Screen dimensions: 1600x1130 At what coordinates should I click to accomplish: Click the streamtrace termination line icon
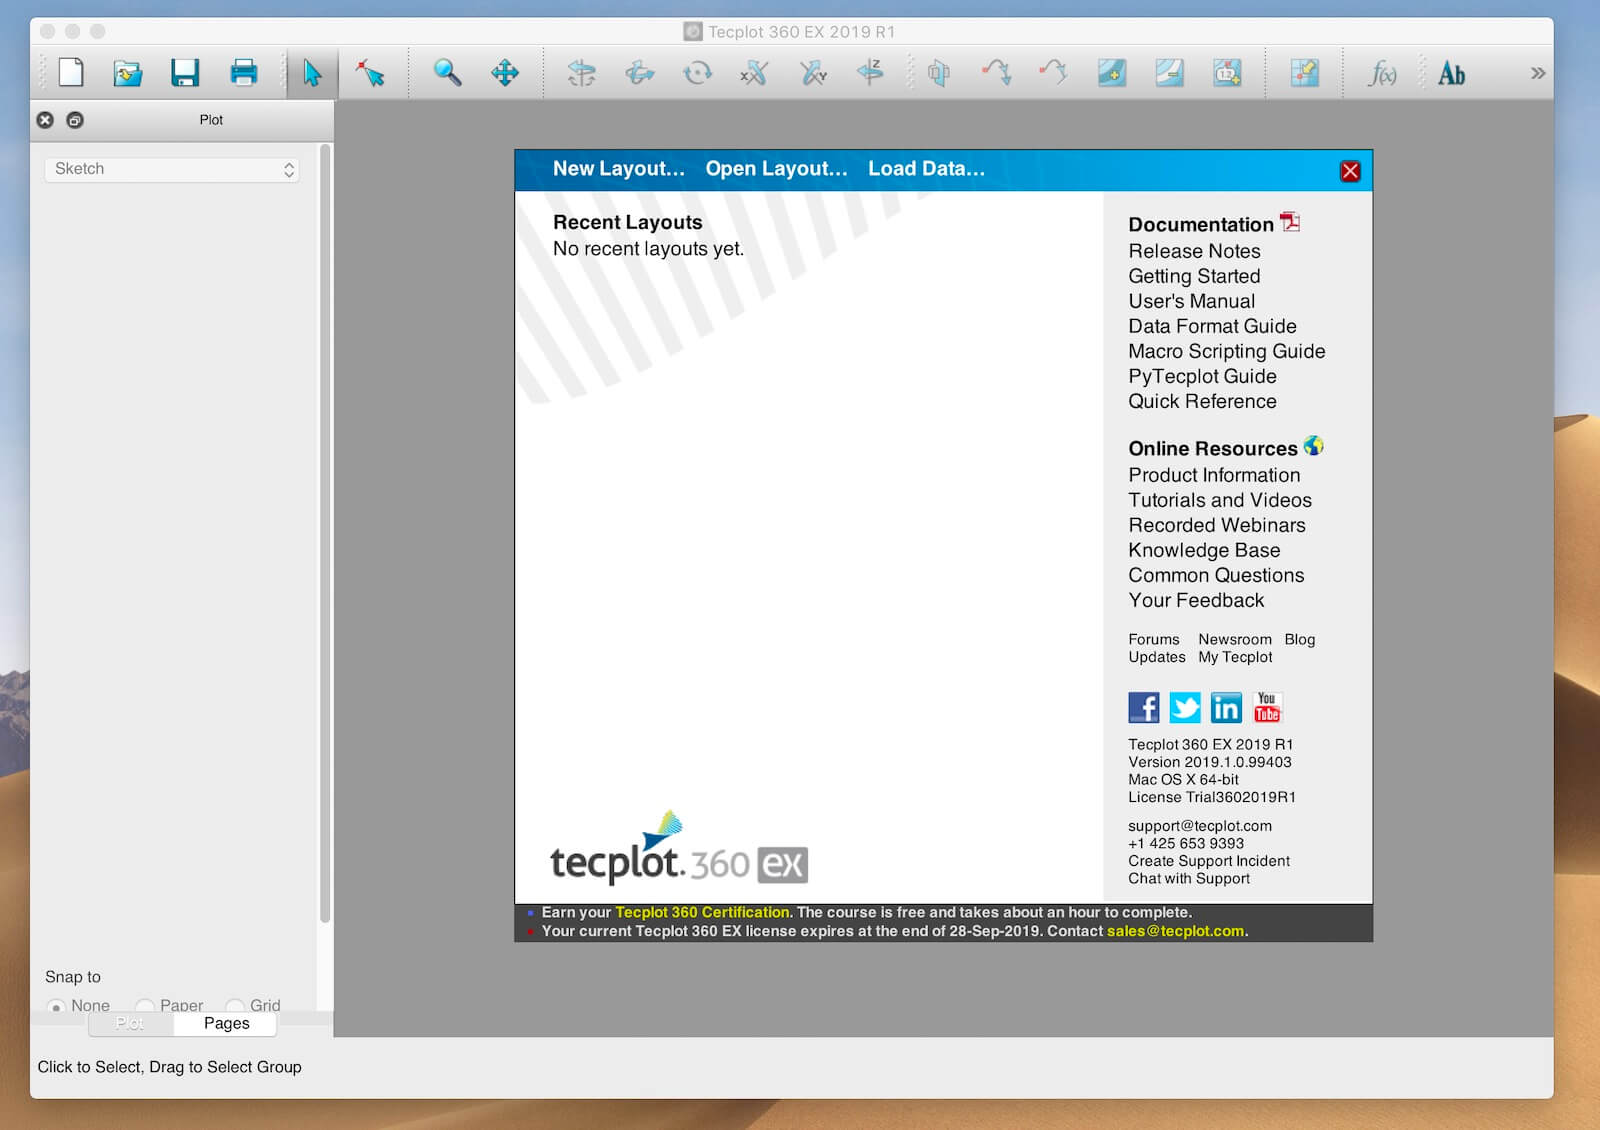(1053, 73)
